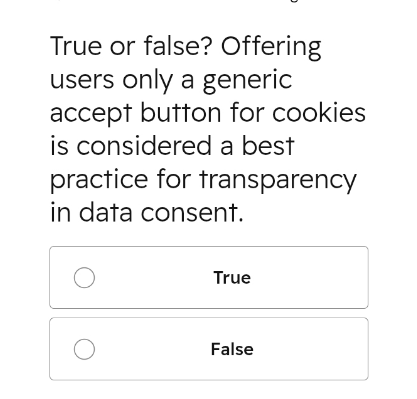
Task: Click the text line 'accept button for cookies'
Action: 208,113
